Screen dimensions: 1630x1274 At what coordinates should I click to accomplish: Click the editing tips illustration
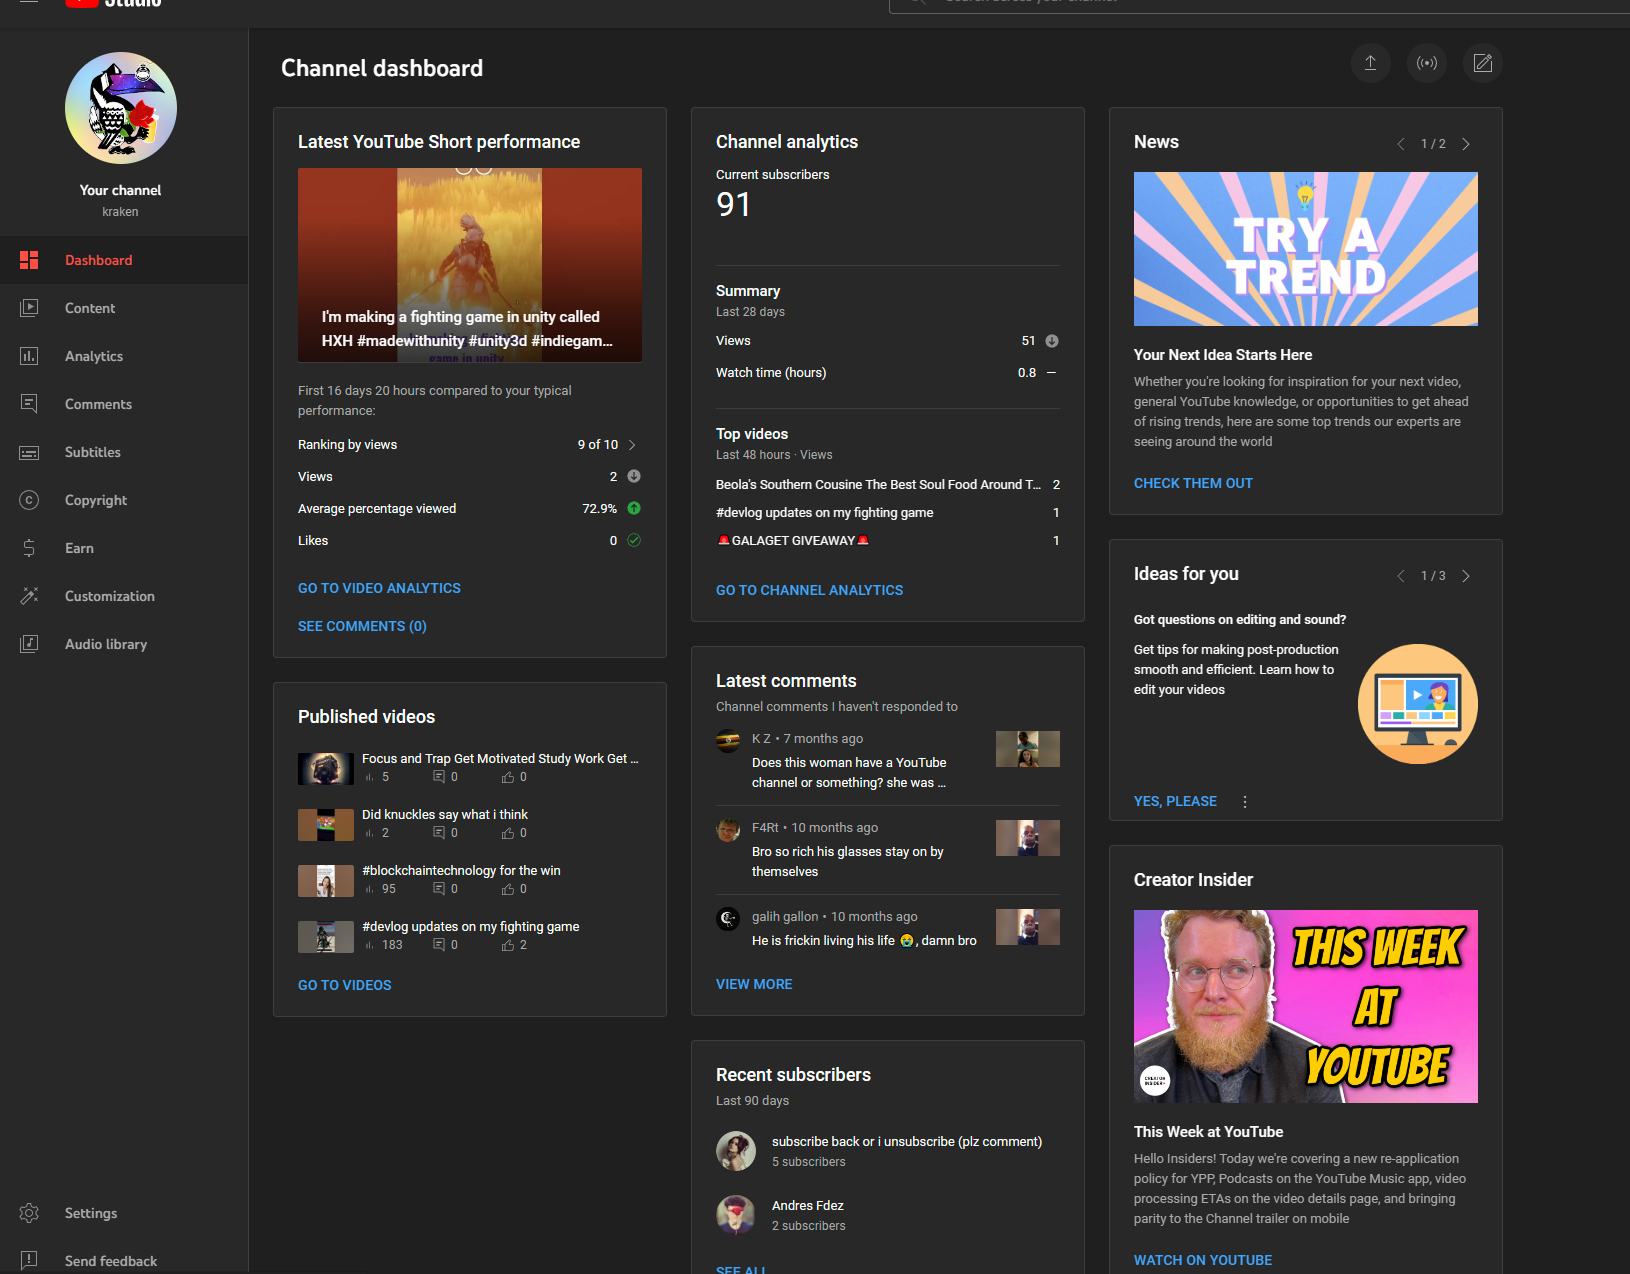[x=1418, y=704]
